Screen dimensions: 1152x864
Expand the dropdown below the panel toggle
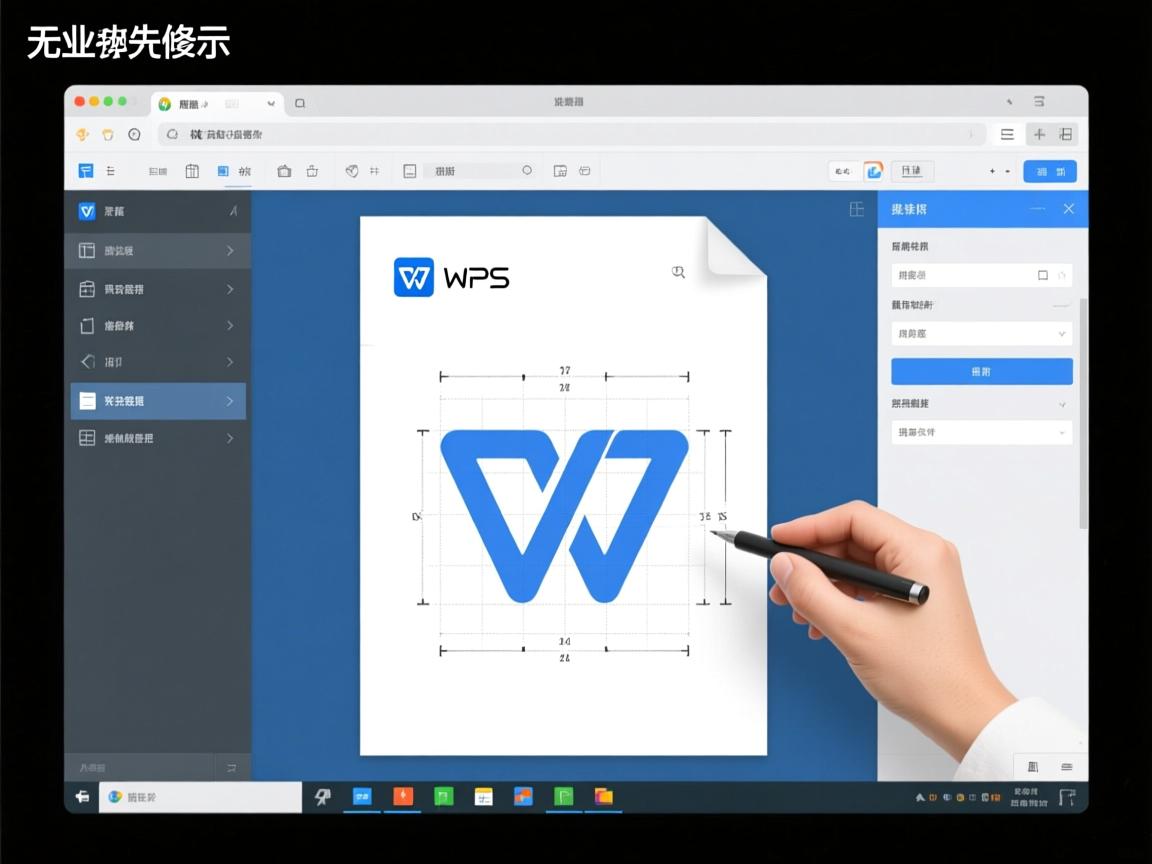pyautogui.click(x=981, y=333)
